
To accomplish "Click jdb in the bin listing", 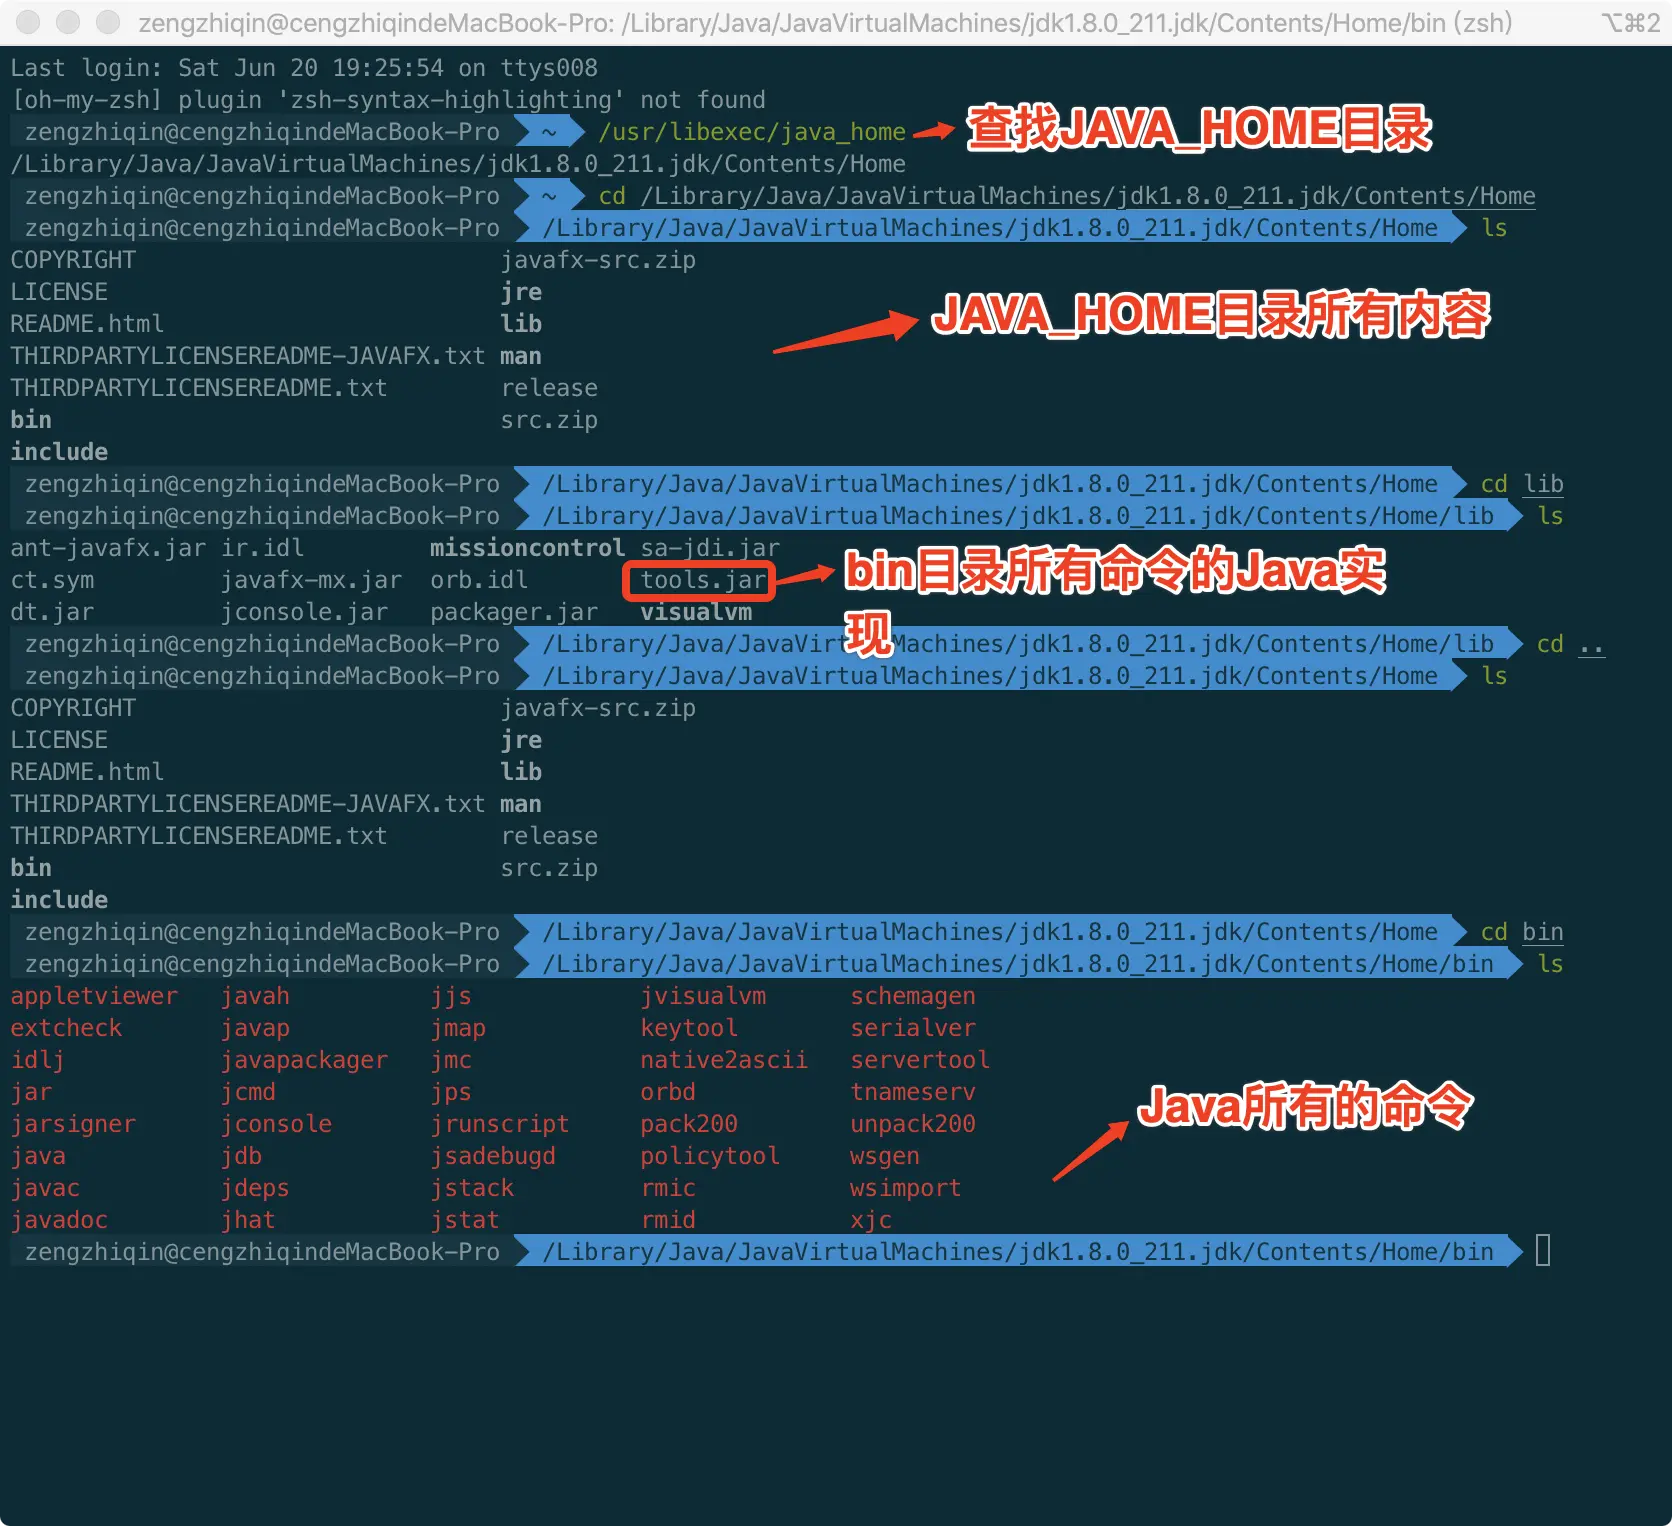I will 241,1156.
